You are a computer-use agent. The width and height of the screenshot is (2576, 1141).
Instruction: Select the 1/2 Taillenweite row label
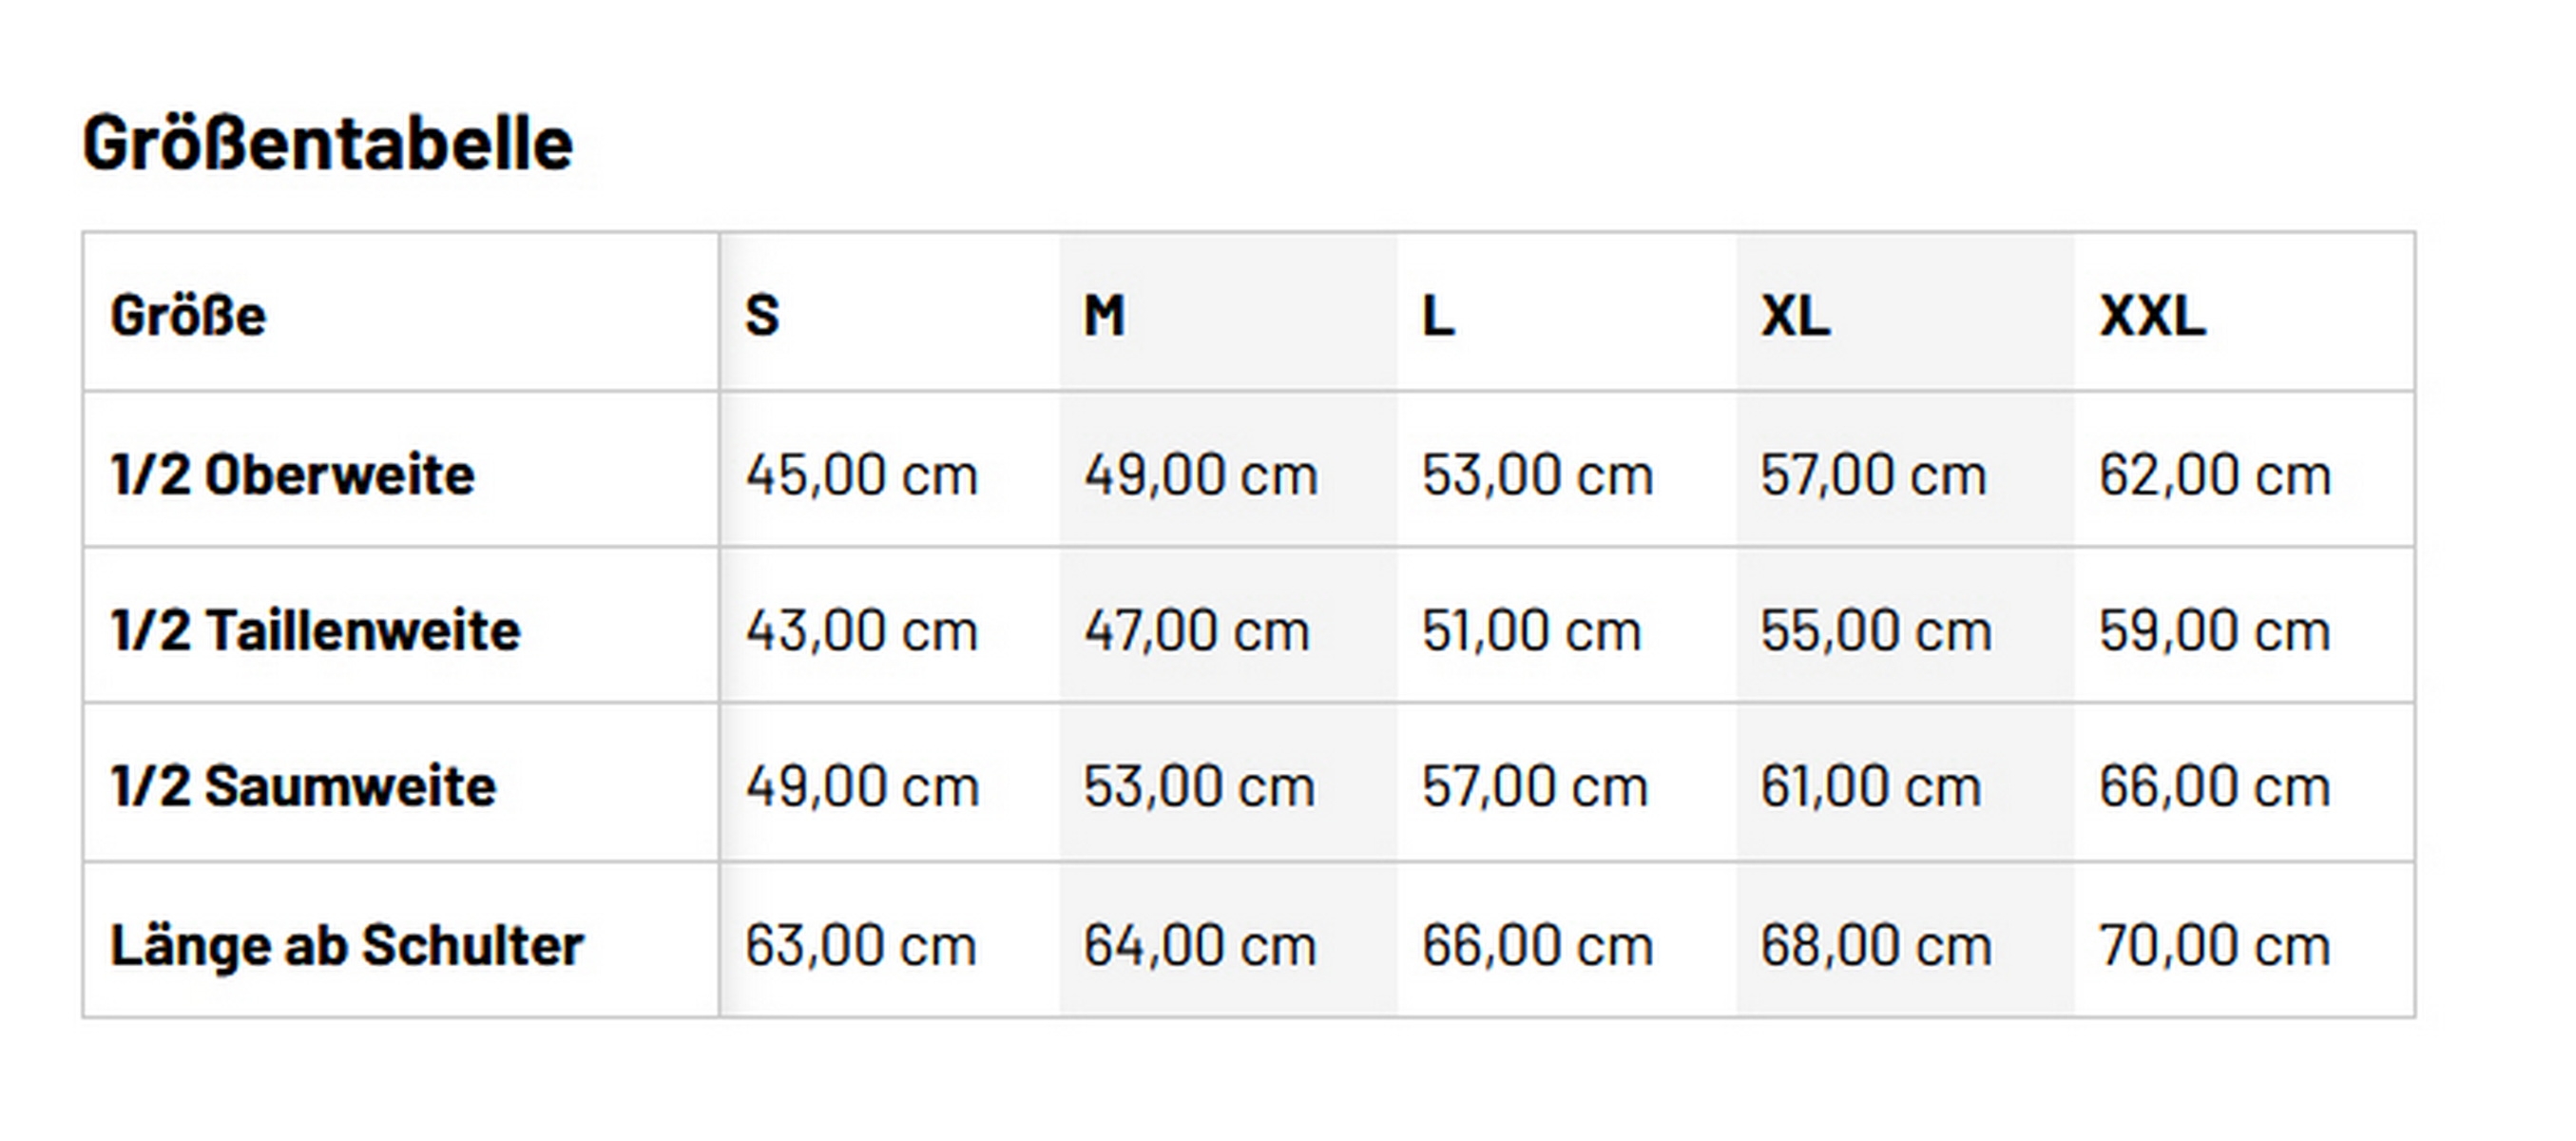(315, 630)
